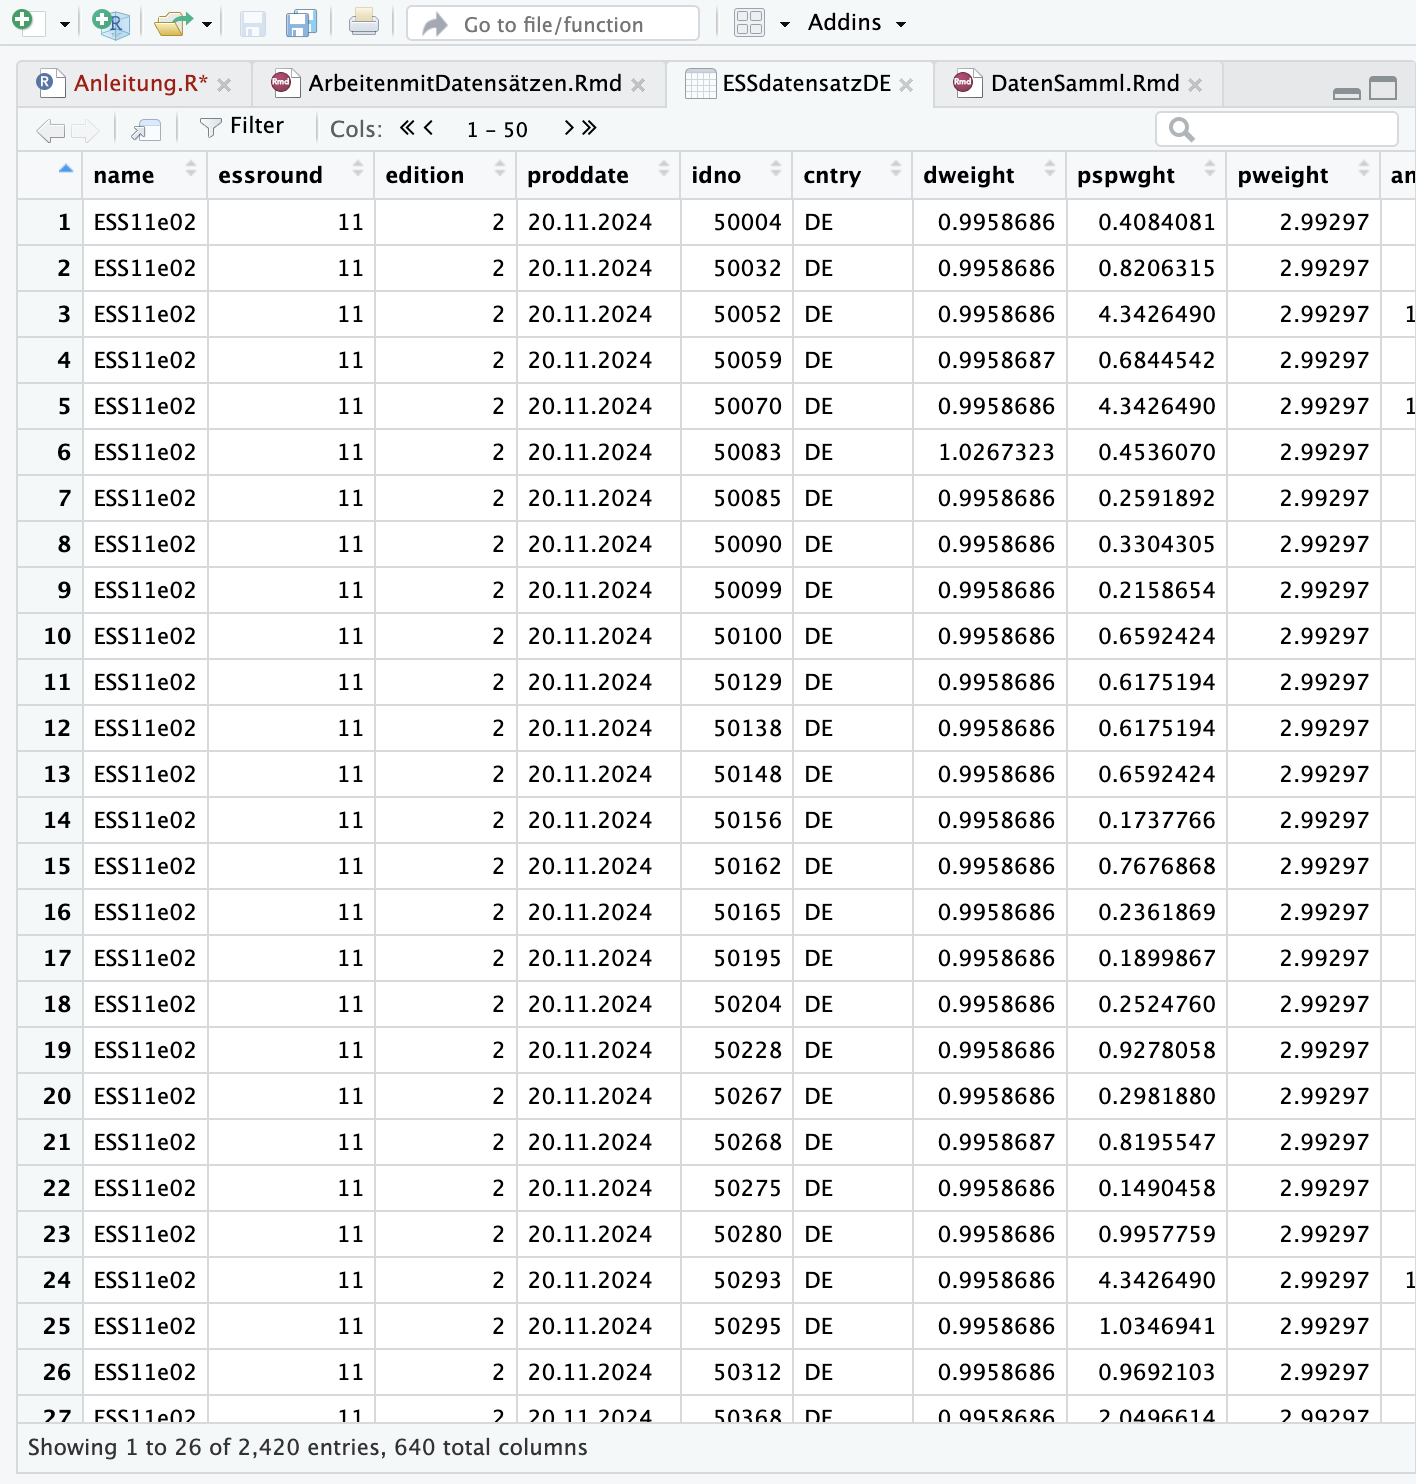Sort by the dweight column header
1416x1484 pixels.
point(989,175)
